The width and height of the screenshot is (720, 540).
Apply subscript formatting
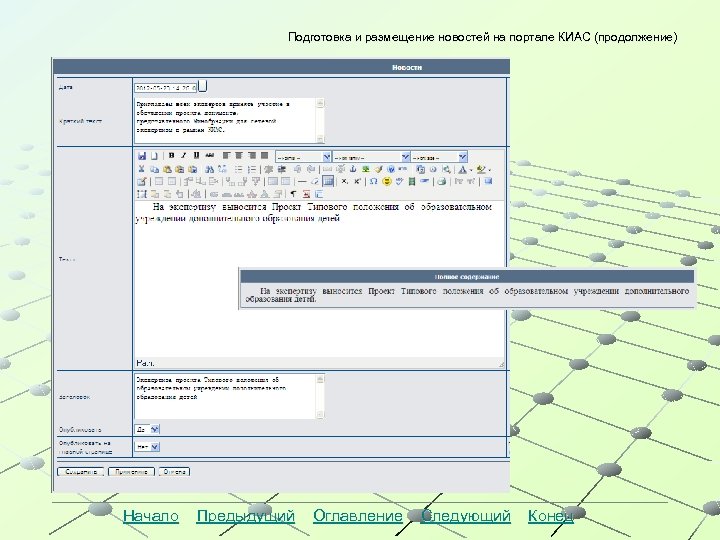pyautogui.click(x=344, y=181)
